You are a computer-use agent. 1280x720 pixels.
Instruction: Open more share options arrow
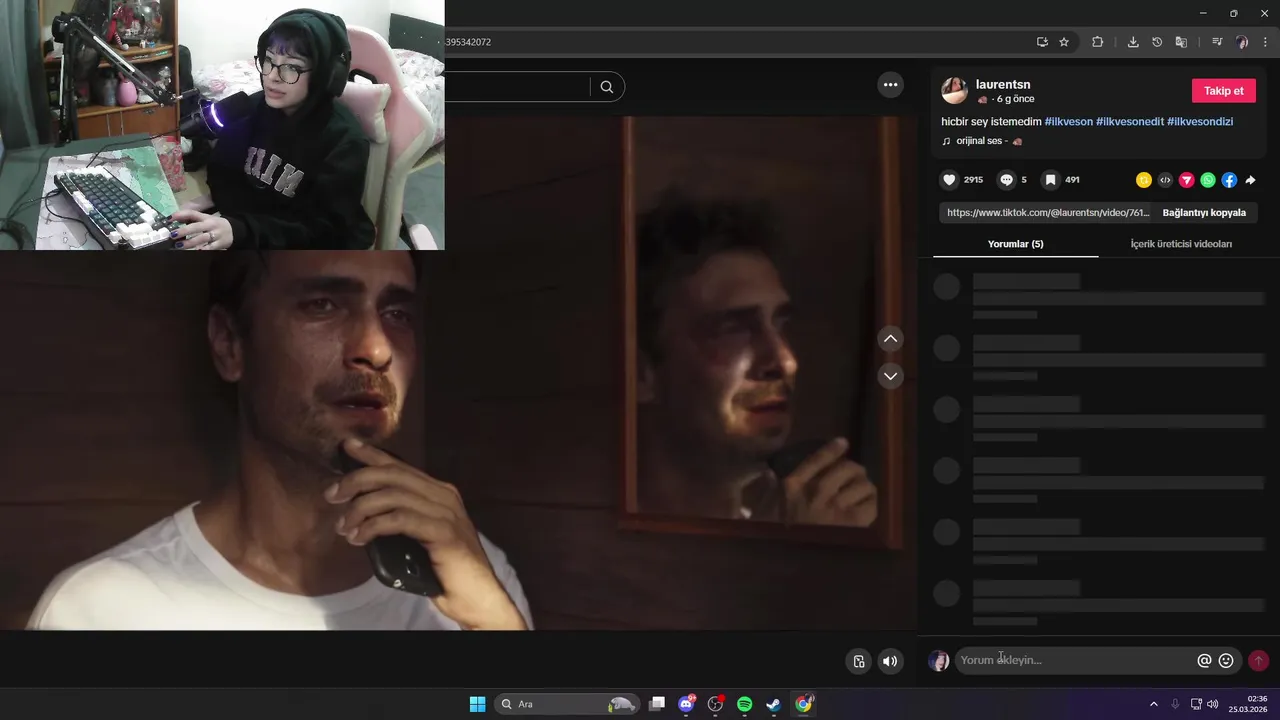tap(1250, 180)
